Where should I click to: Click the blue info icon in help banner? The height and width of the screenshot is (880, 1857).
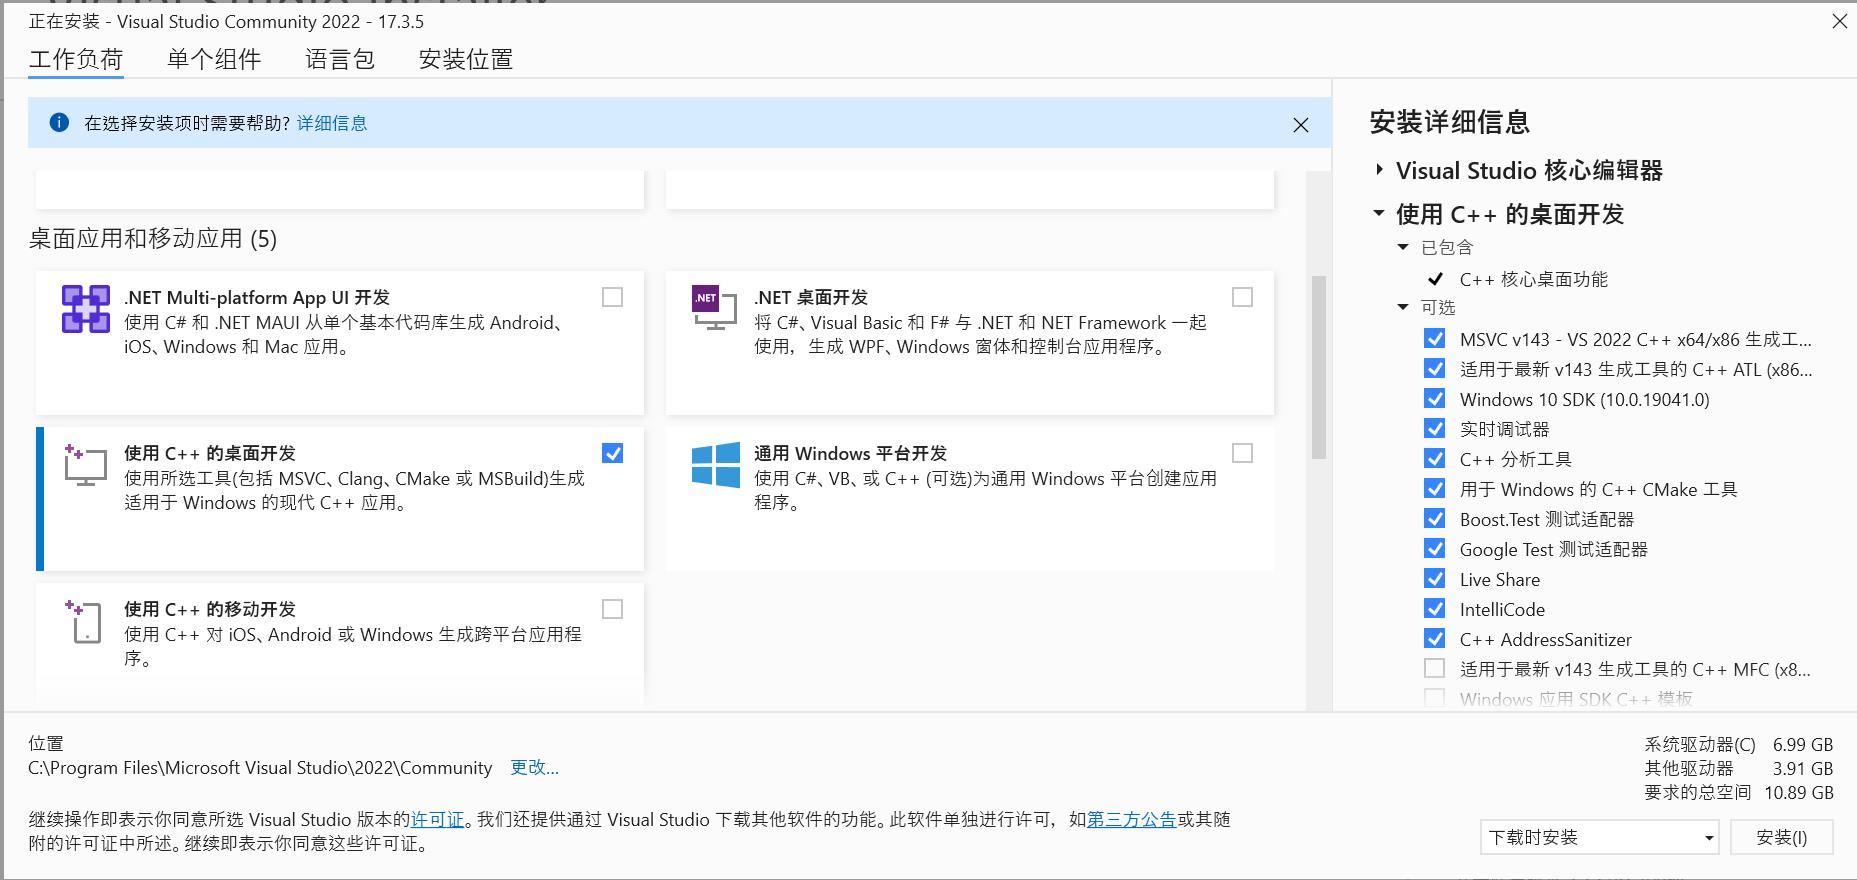point(59,123)
